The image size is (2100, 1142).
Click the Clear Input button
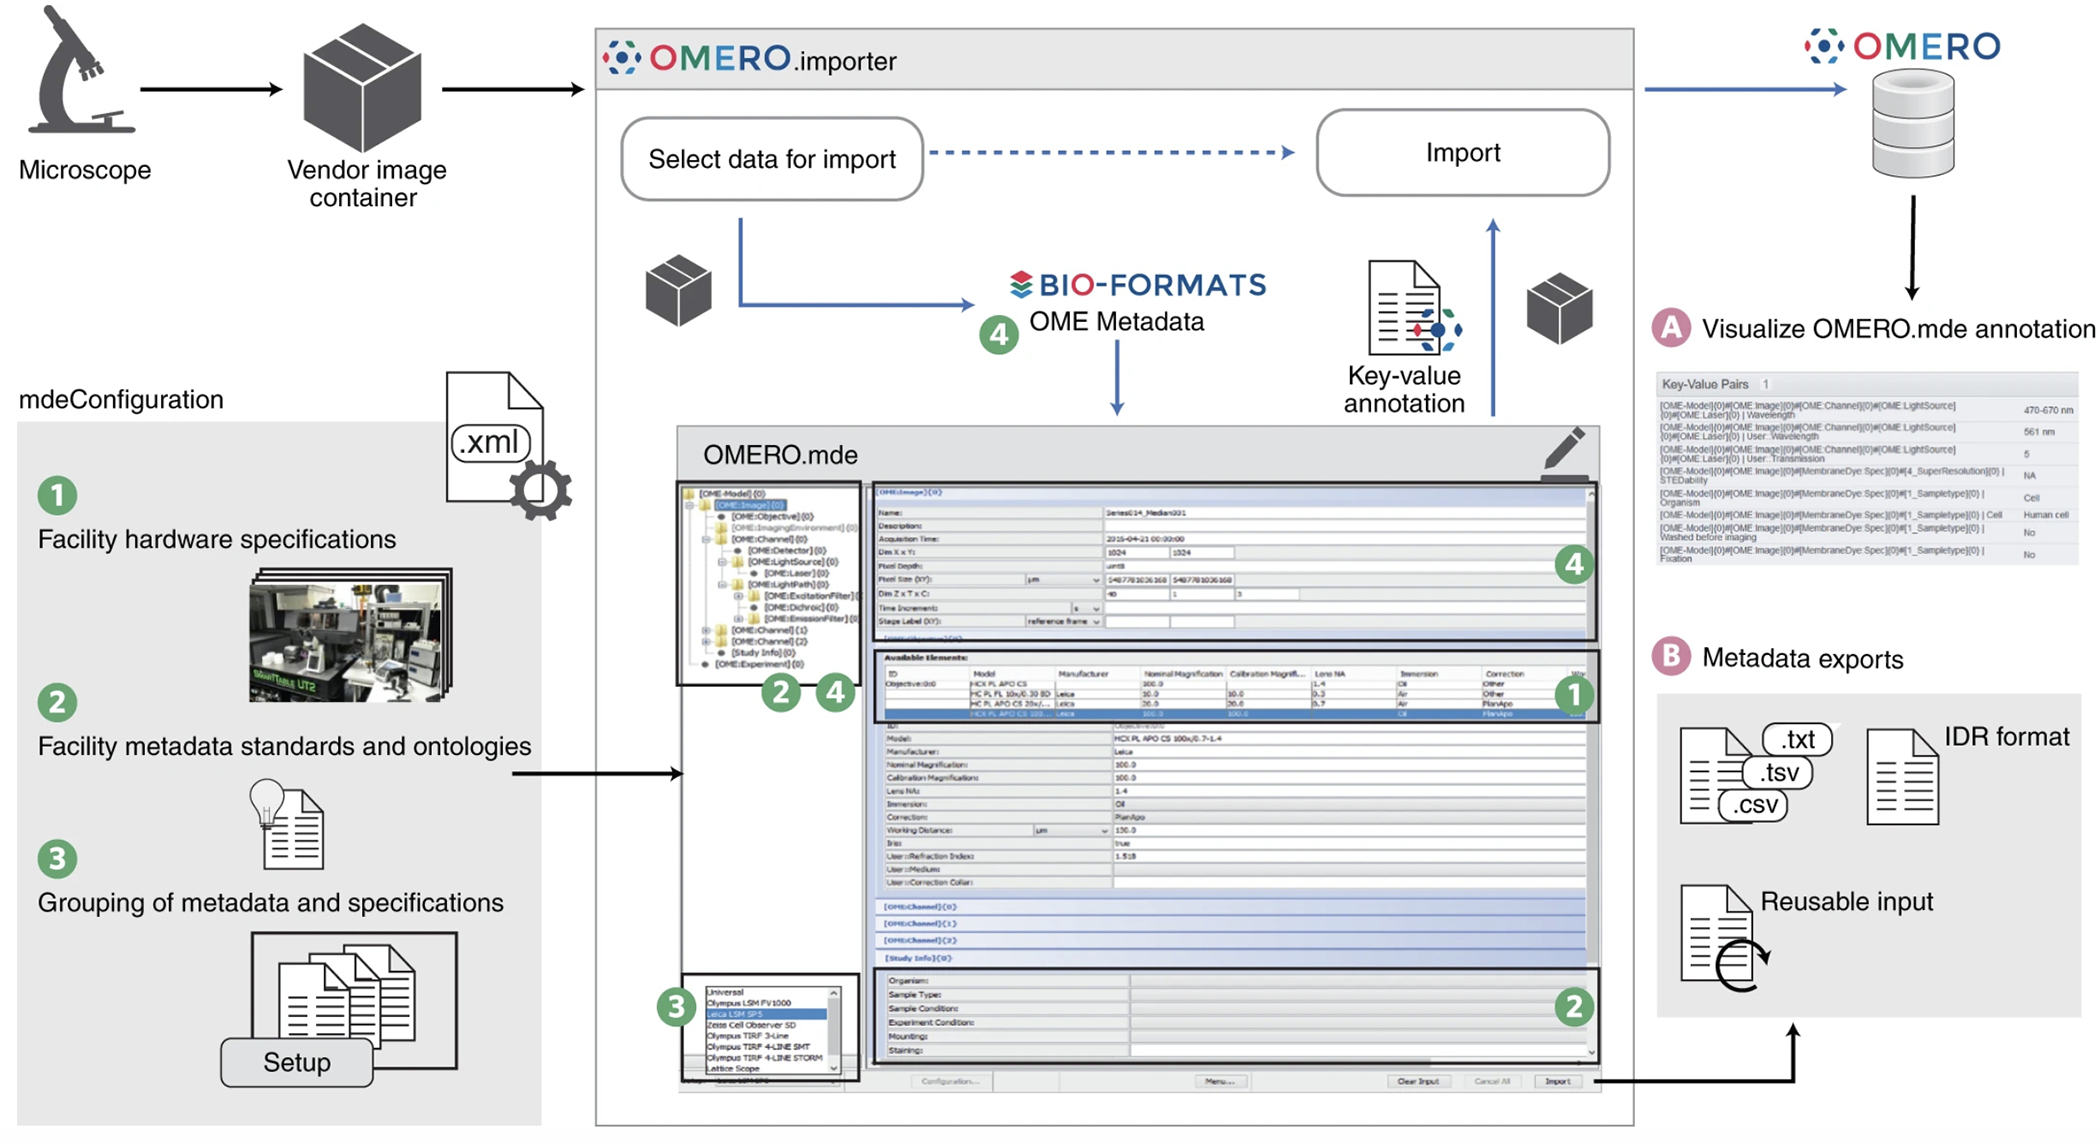(1417, 1081)
